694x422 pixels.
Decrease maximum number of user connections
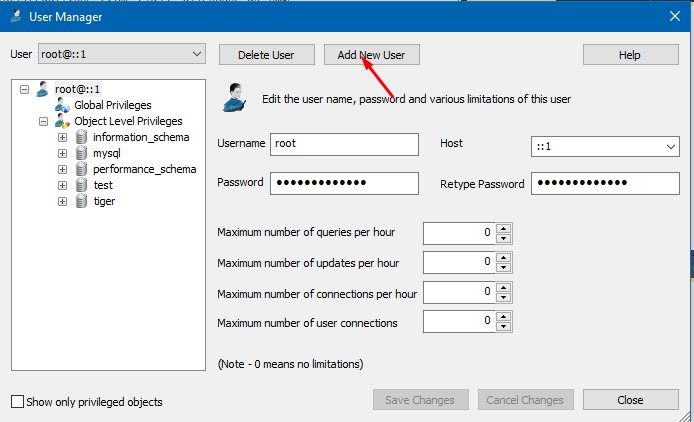[x=504, y=327]
